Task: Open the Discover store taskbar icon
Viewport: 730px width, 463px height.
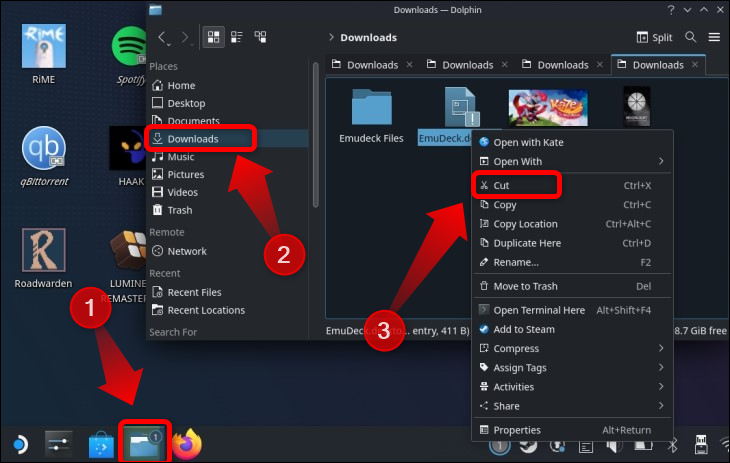Action: point(103,443)
